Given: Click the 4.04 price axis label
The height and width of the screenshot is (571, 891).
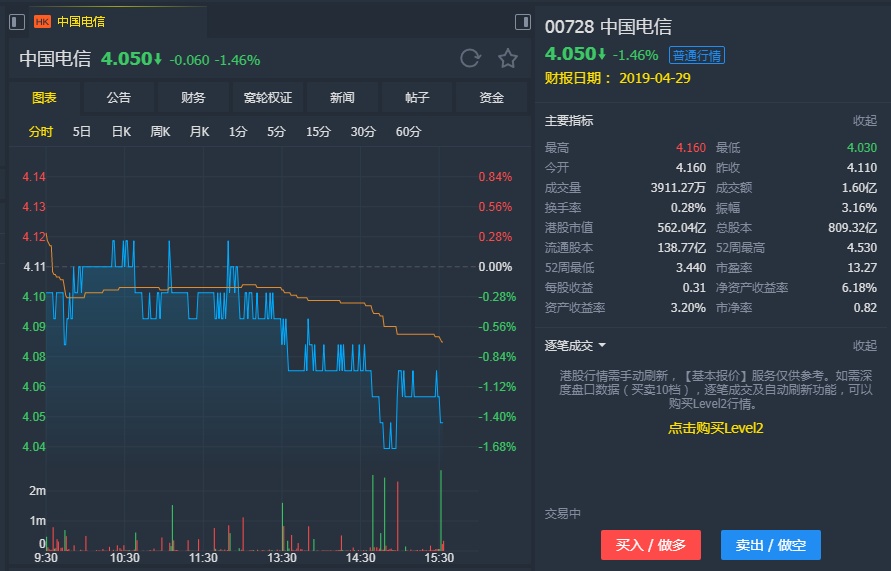Looking at the screenshot, I should click(x=34, y=447).
